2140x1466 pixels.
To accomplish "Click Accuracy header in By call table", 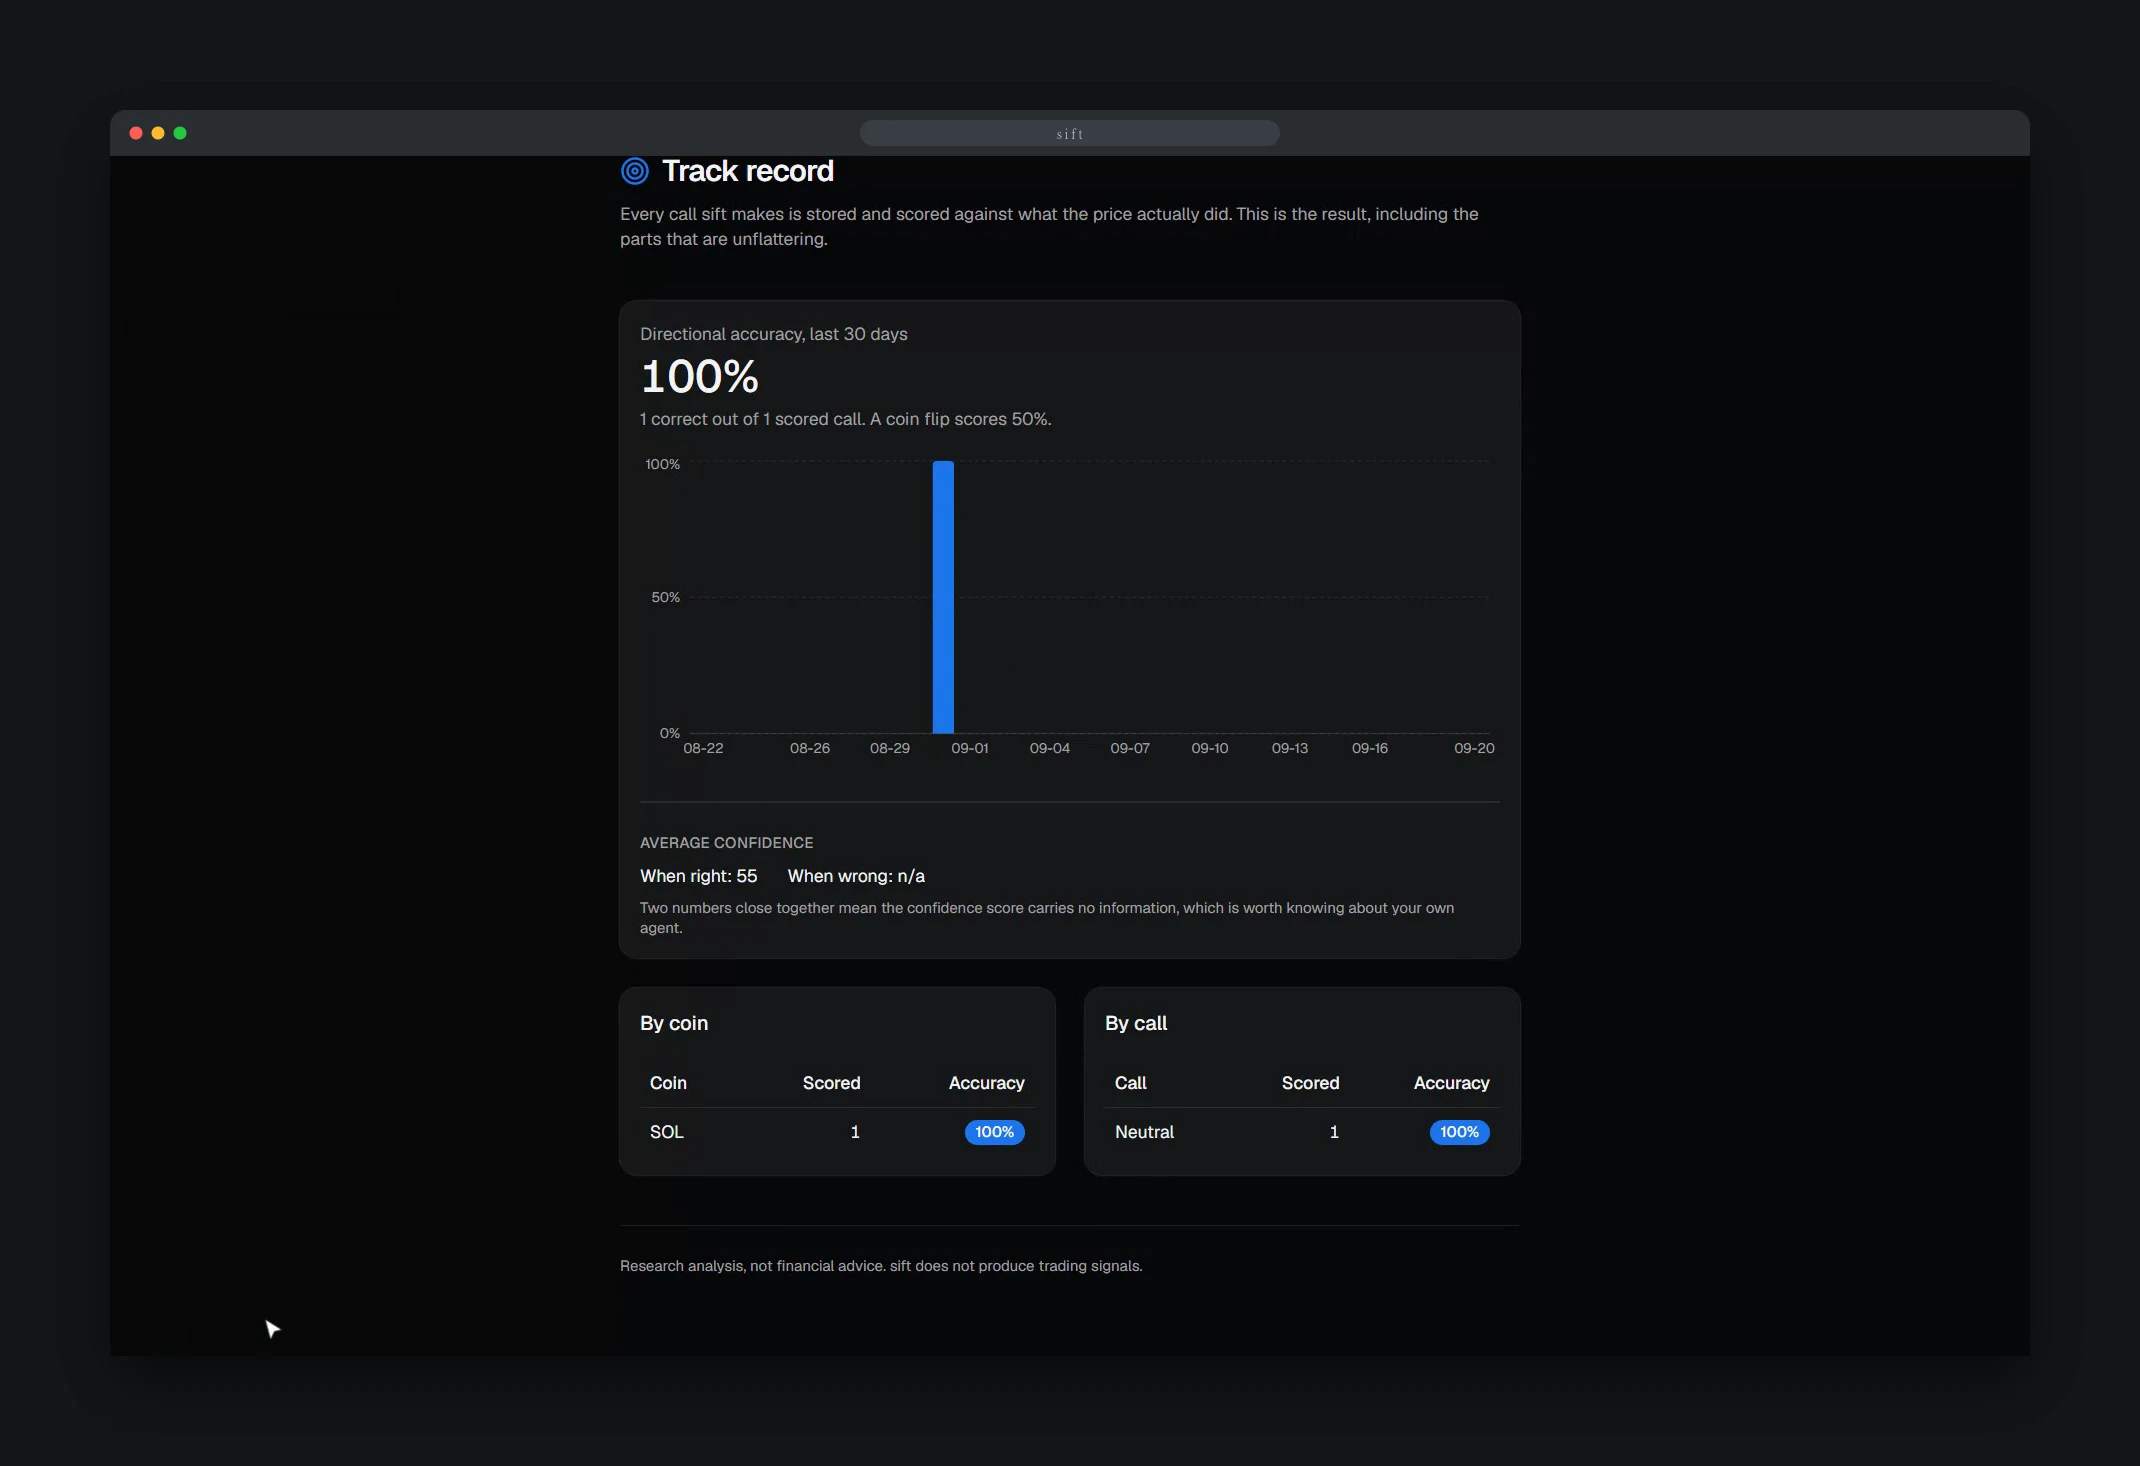I will [x=1451, y=1083].
